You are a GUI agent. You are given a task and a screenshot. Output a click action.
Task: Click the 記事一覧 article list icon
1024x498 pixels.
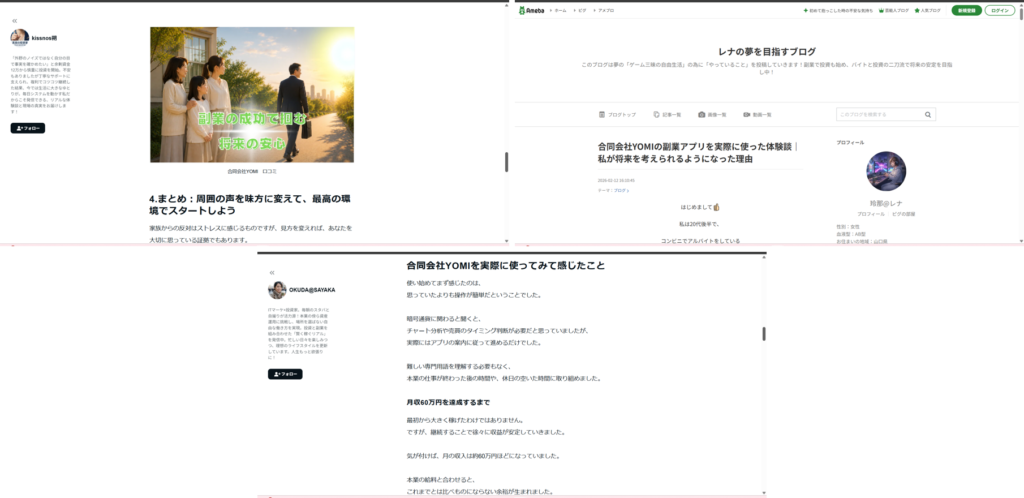656,114
